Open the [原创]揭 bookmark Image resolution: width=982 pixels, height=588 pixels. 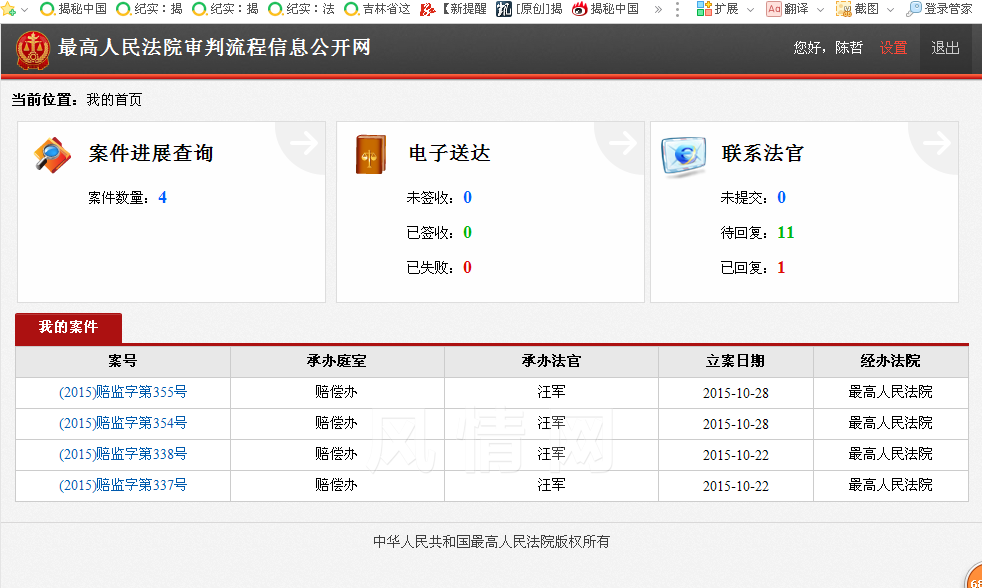pyautogui.click(x=529, y=9)
